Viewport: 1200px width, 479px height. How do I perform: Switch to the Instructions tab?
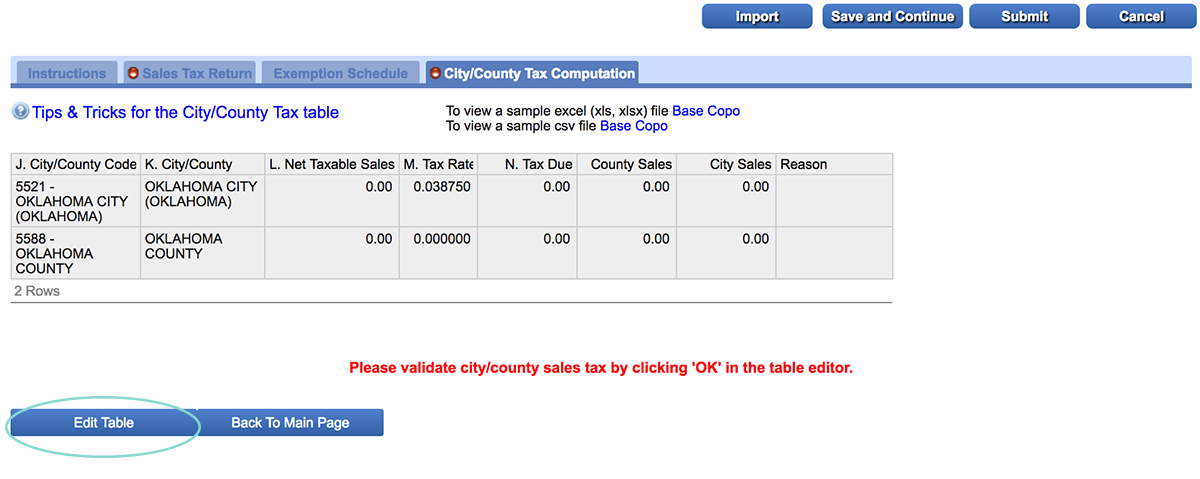coord(67,73)
